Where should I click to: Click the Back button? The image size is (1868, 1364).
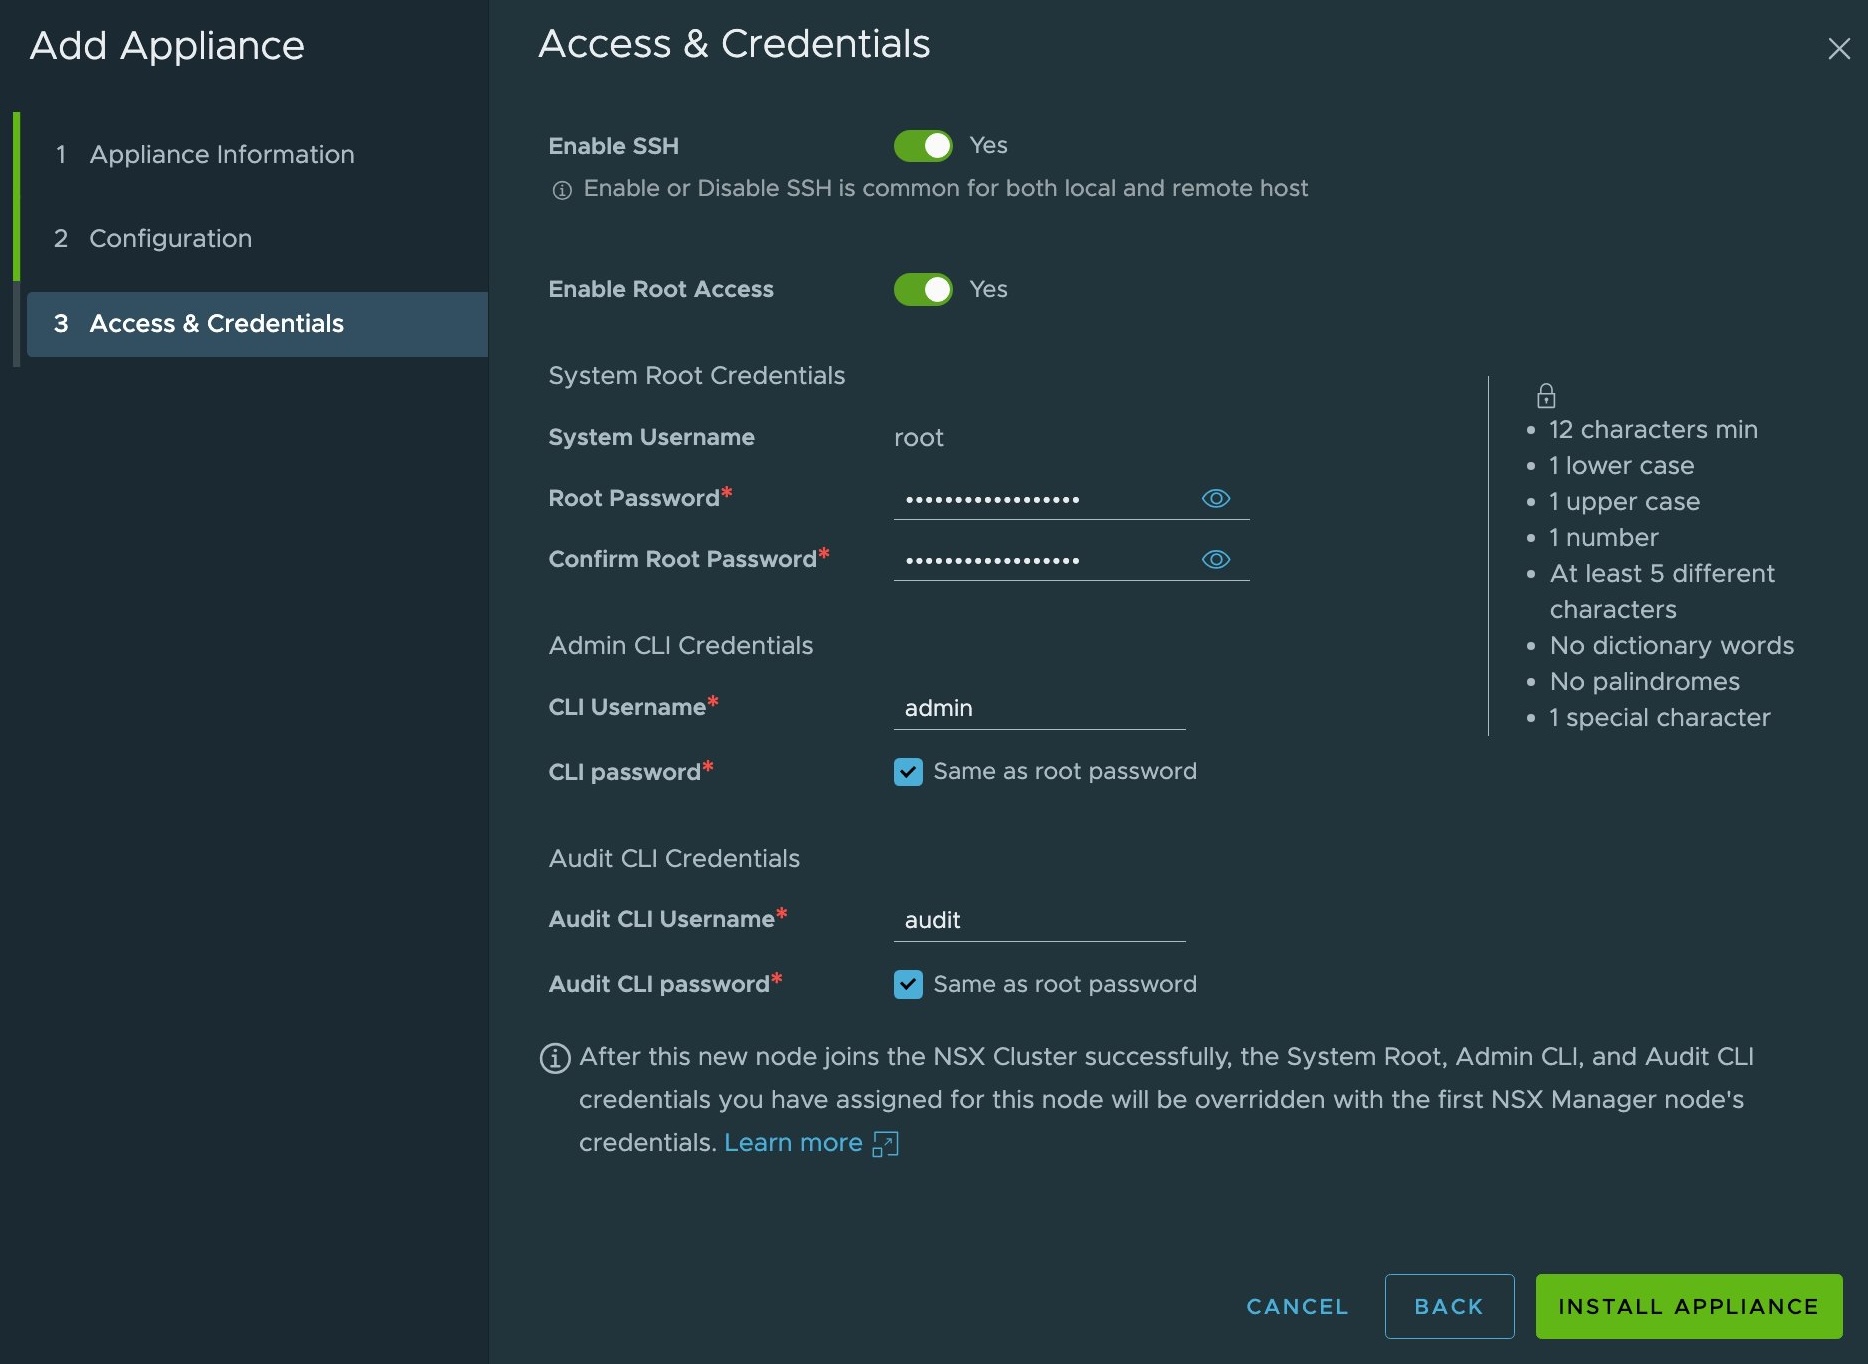(x=1448, y=1306)
